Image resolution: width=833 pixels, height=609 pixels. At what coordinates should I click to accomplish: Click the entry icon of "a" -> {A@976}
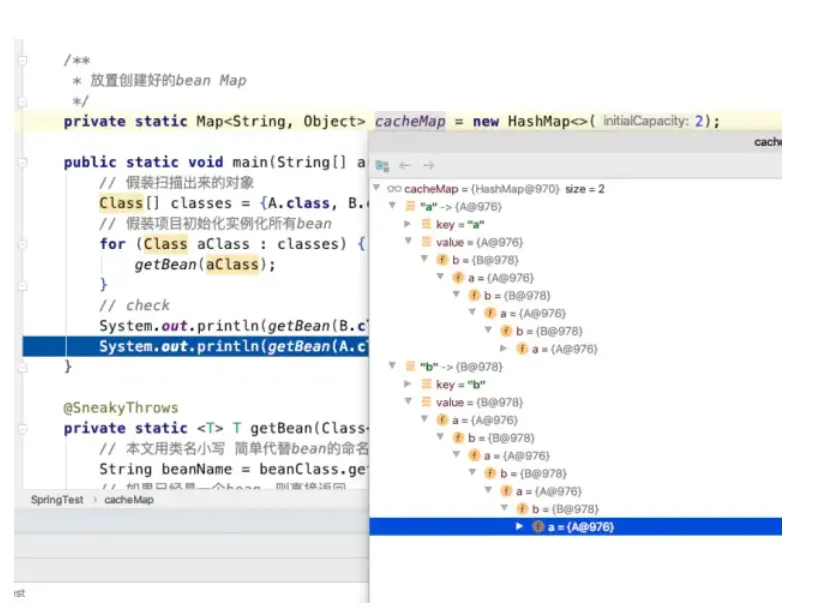tap(411, 206)
